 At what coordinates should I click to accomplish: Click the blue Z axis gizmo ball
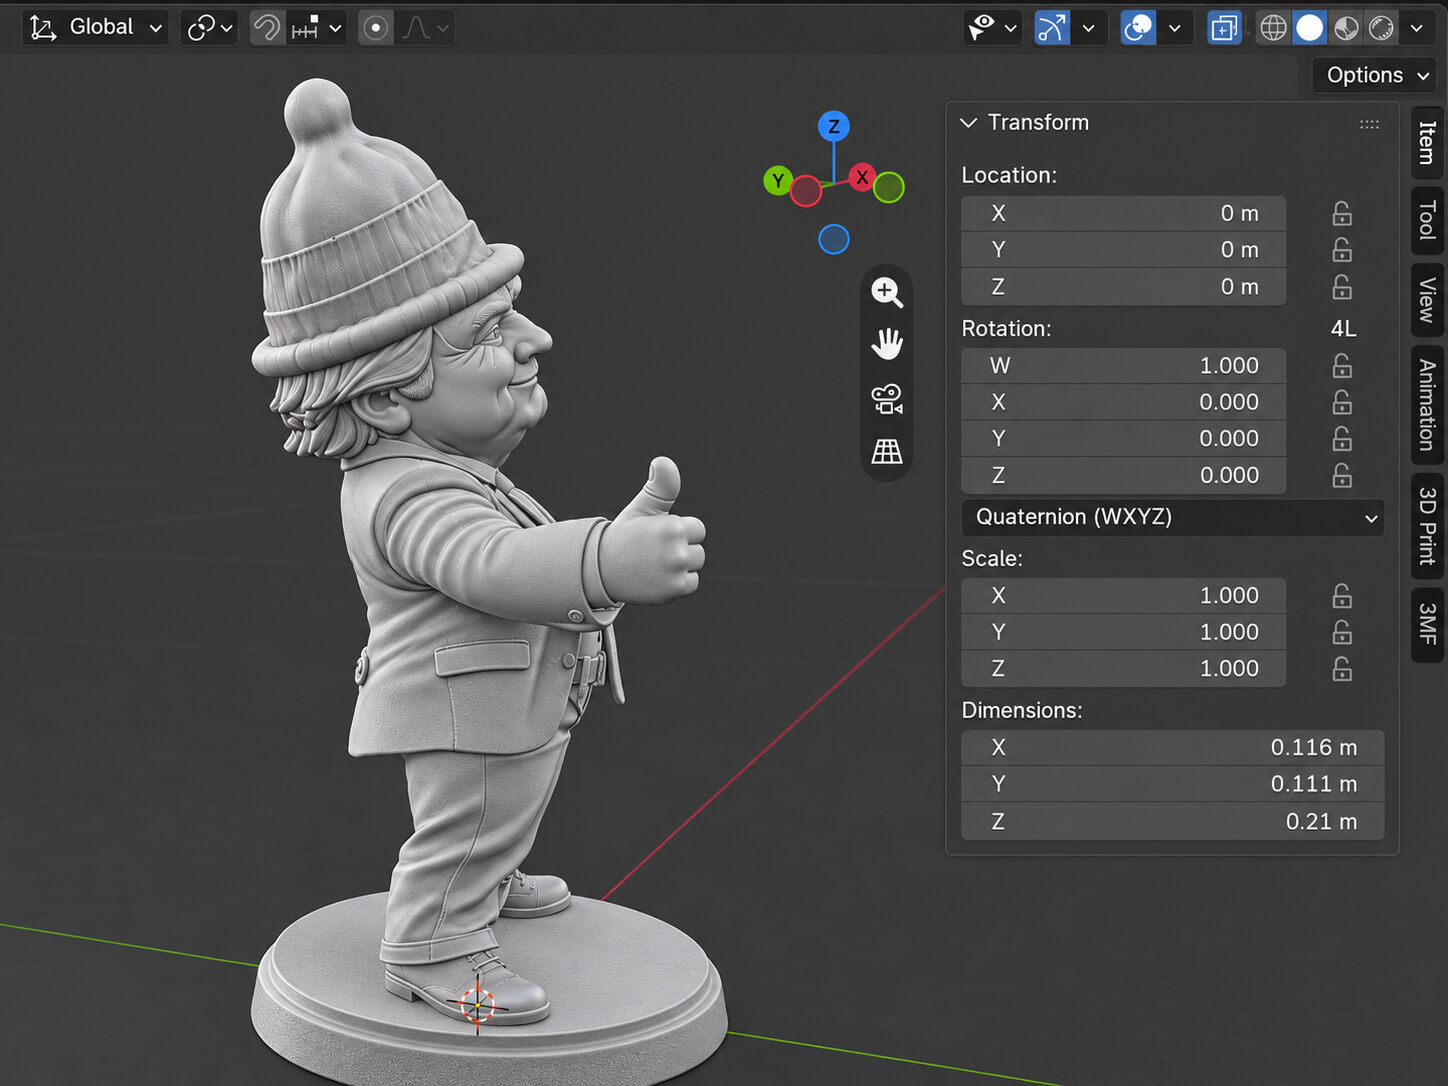point(834,126)
